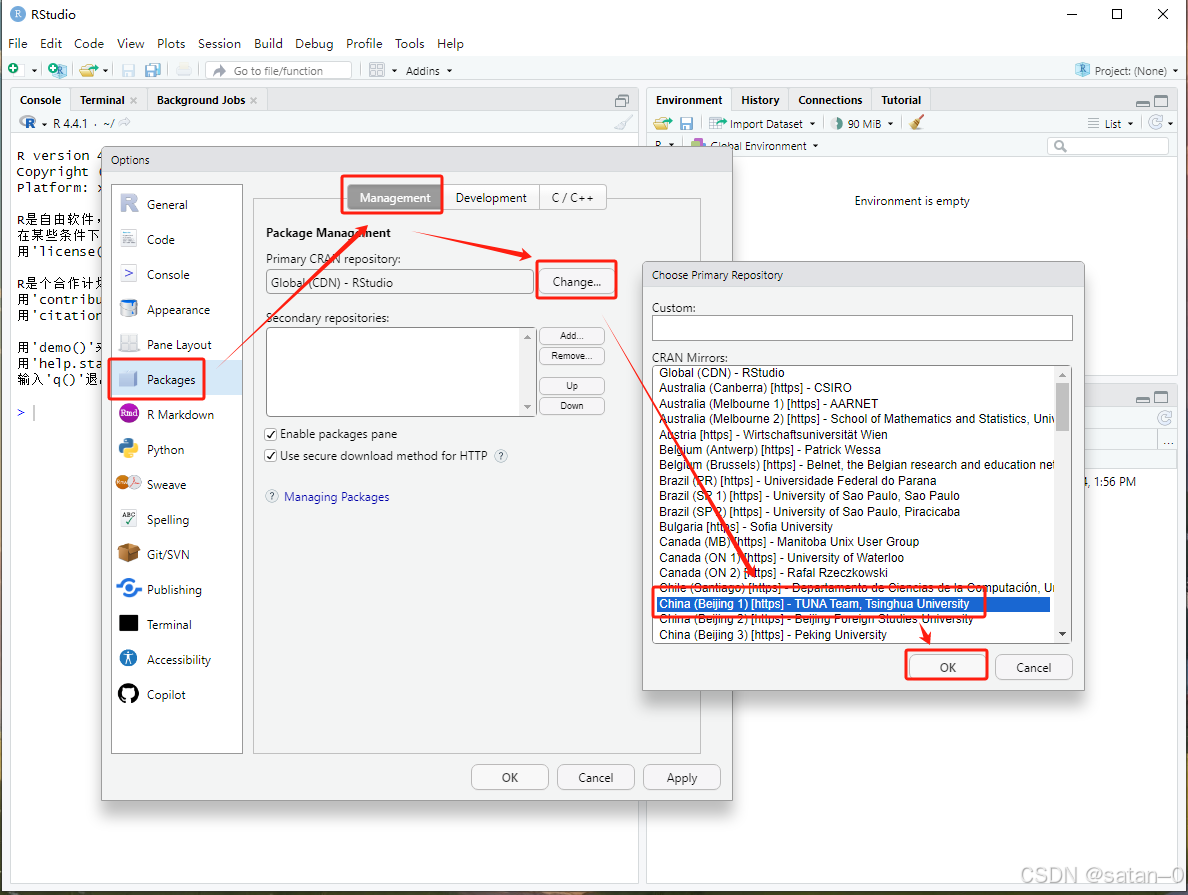1188x895 pixels.
Task: Open Pane Layout options in the sidebar
Action: (177, 345)
